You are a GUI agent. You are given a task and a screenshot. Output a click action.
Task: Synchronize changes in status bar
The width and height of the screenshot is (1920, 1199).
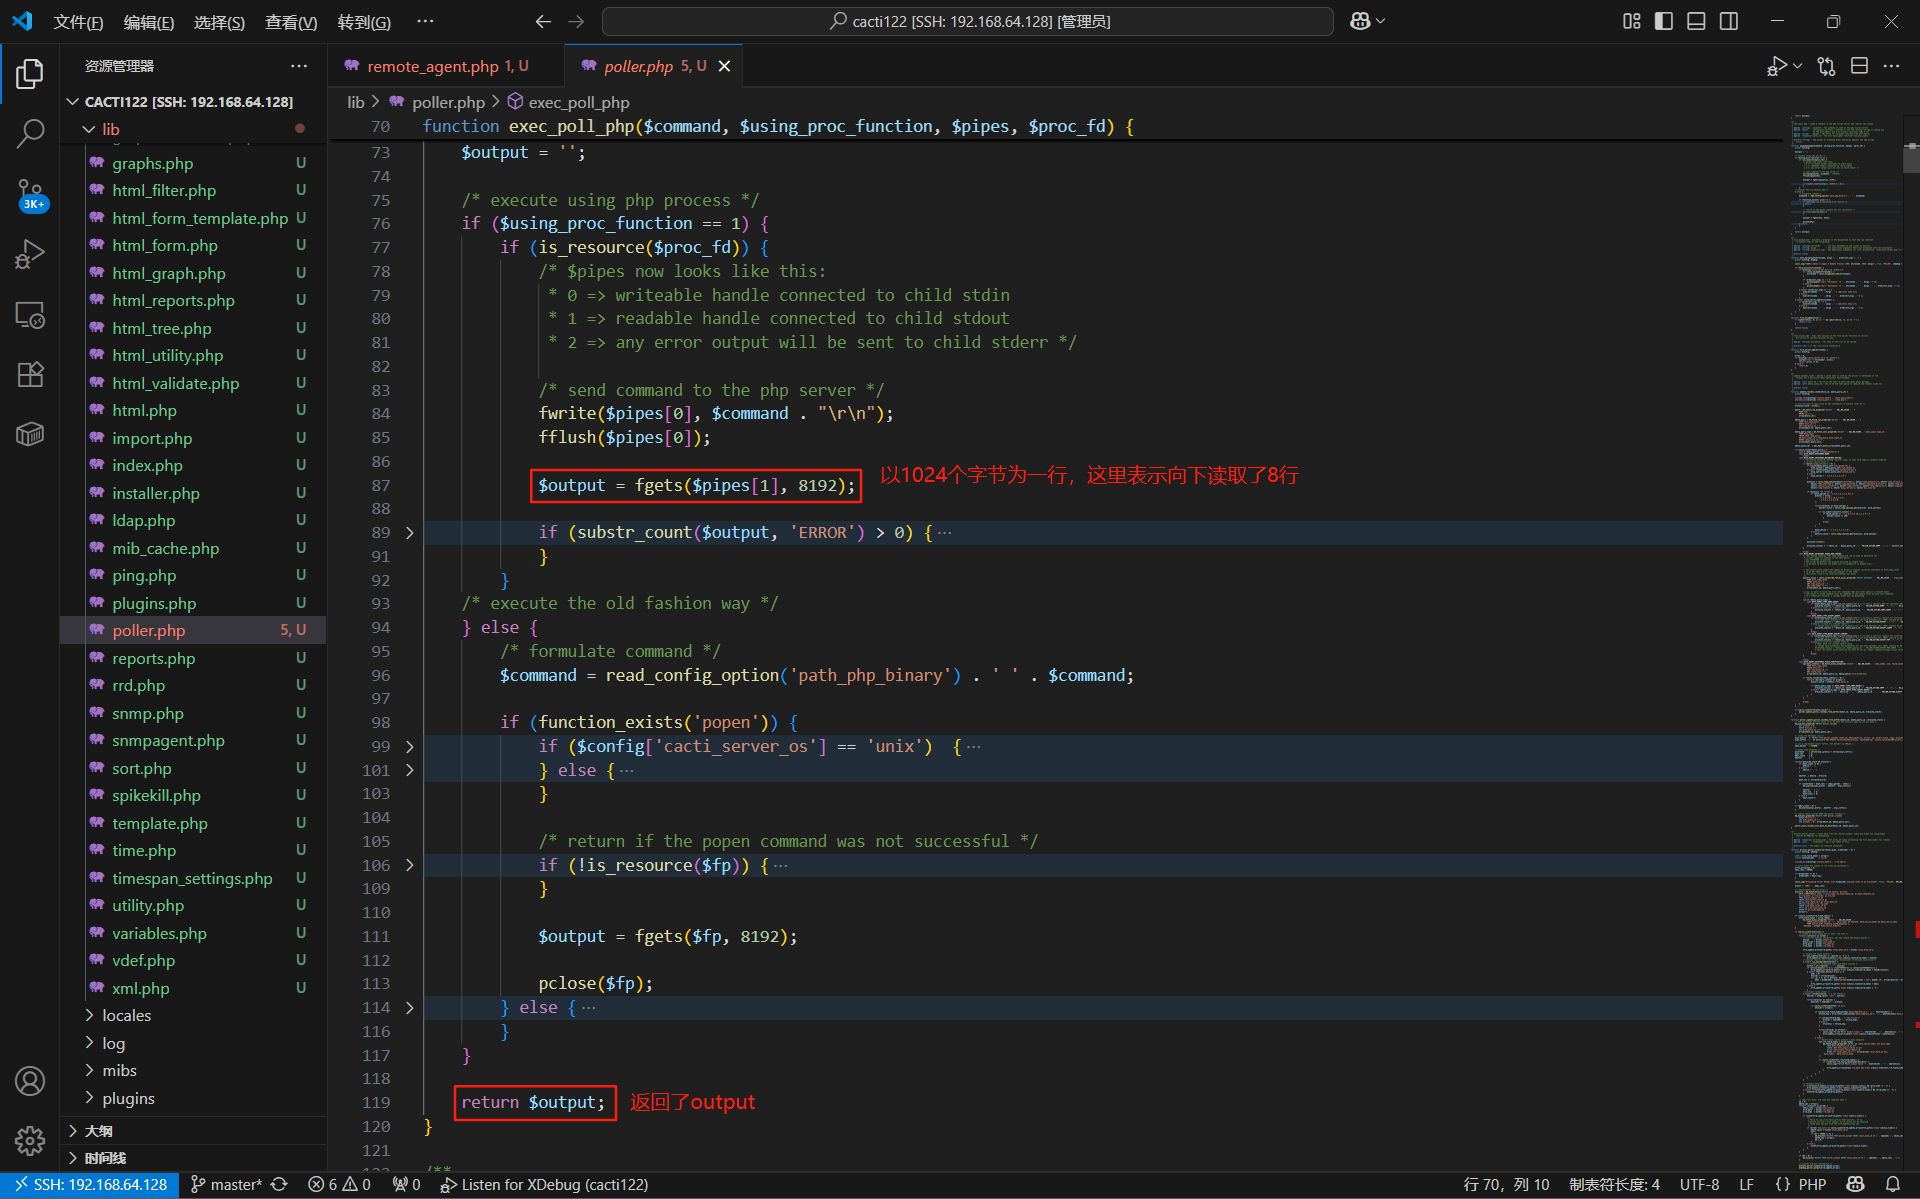click(280, 1184)
